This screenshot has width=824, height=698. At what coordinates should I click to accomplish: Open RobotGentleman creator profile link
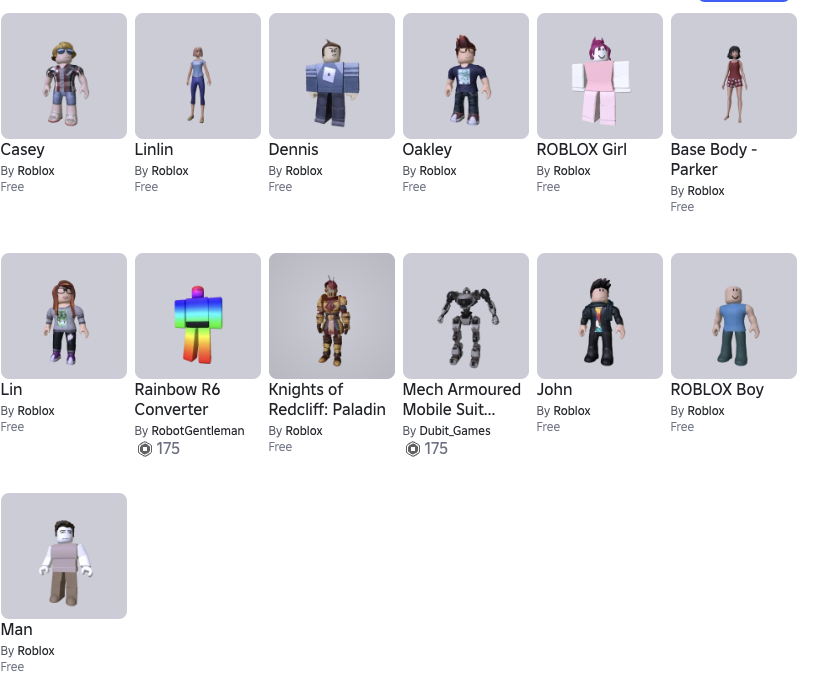pyautogui.click(x=198, y=431)
